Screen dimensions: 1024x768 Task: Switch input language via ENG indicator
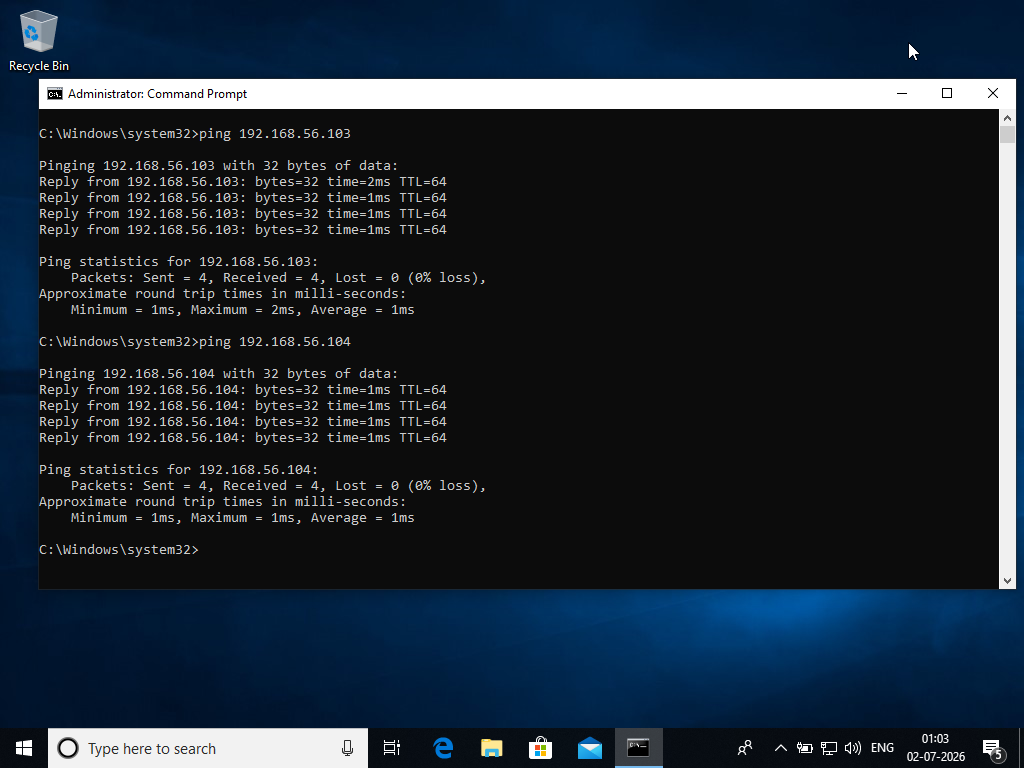pyautogui.click(x=882, y=748)
